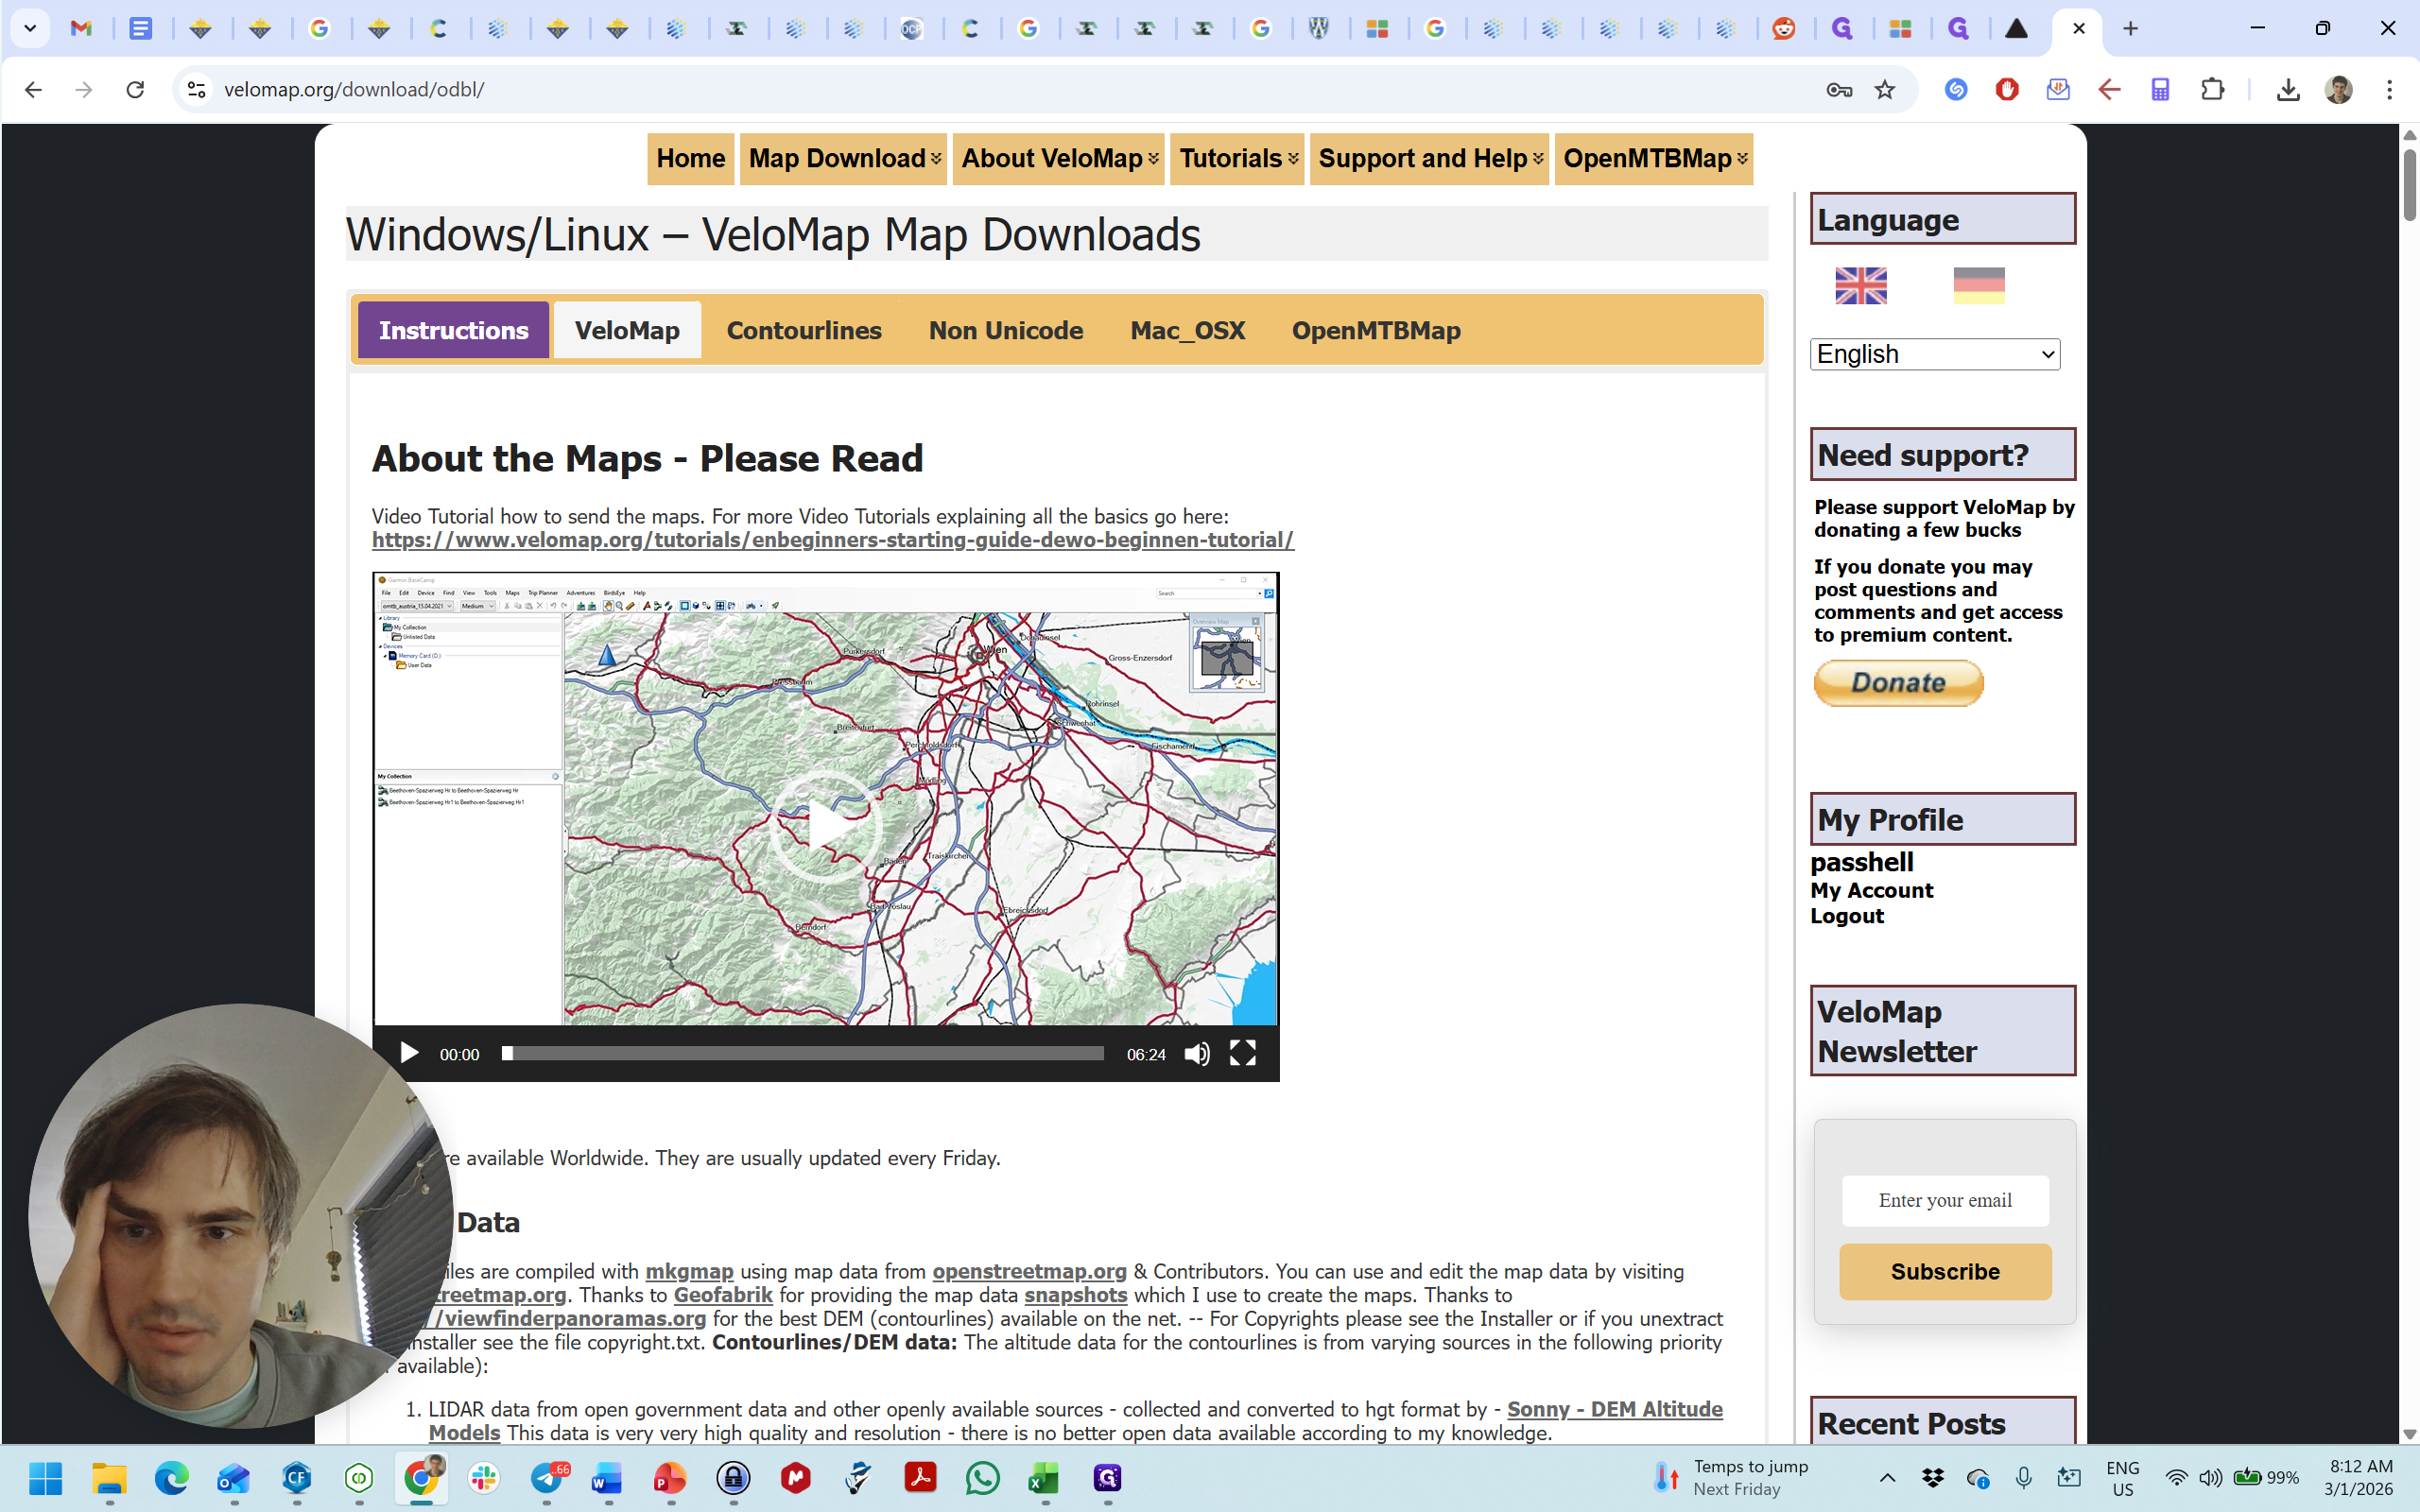This screenshot has height=1512, width=2420.
Task: Open the English language dropdown
Action: [x=1934, y=354]
